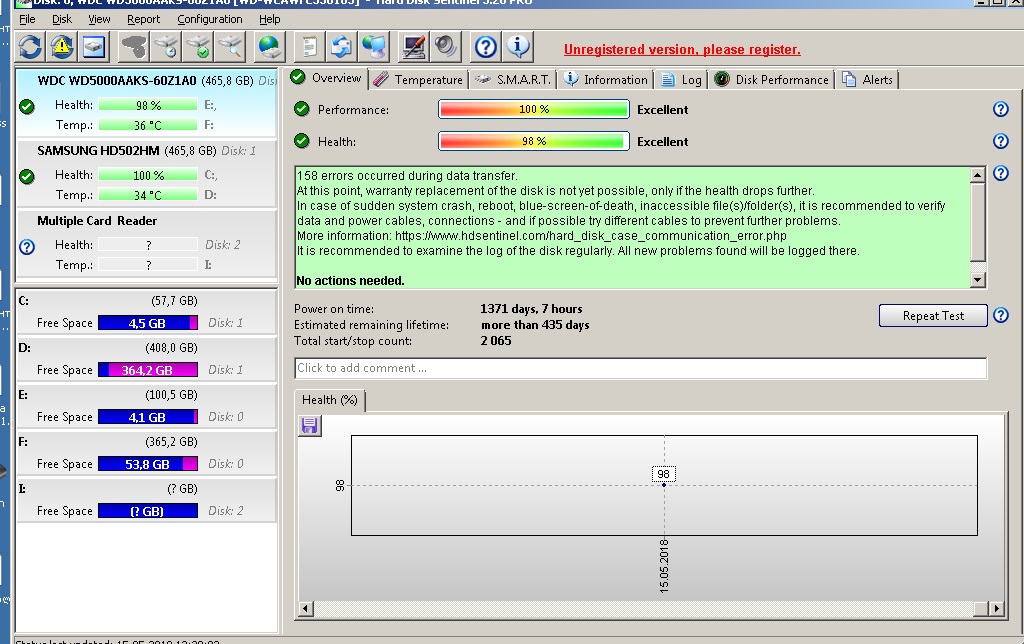Click the blue info bubble toolbar icon
The height and width of the screenshot is (644, 1024).
point(518,46)
